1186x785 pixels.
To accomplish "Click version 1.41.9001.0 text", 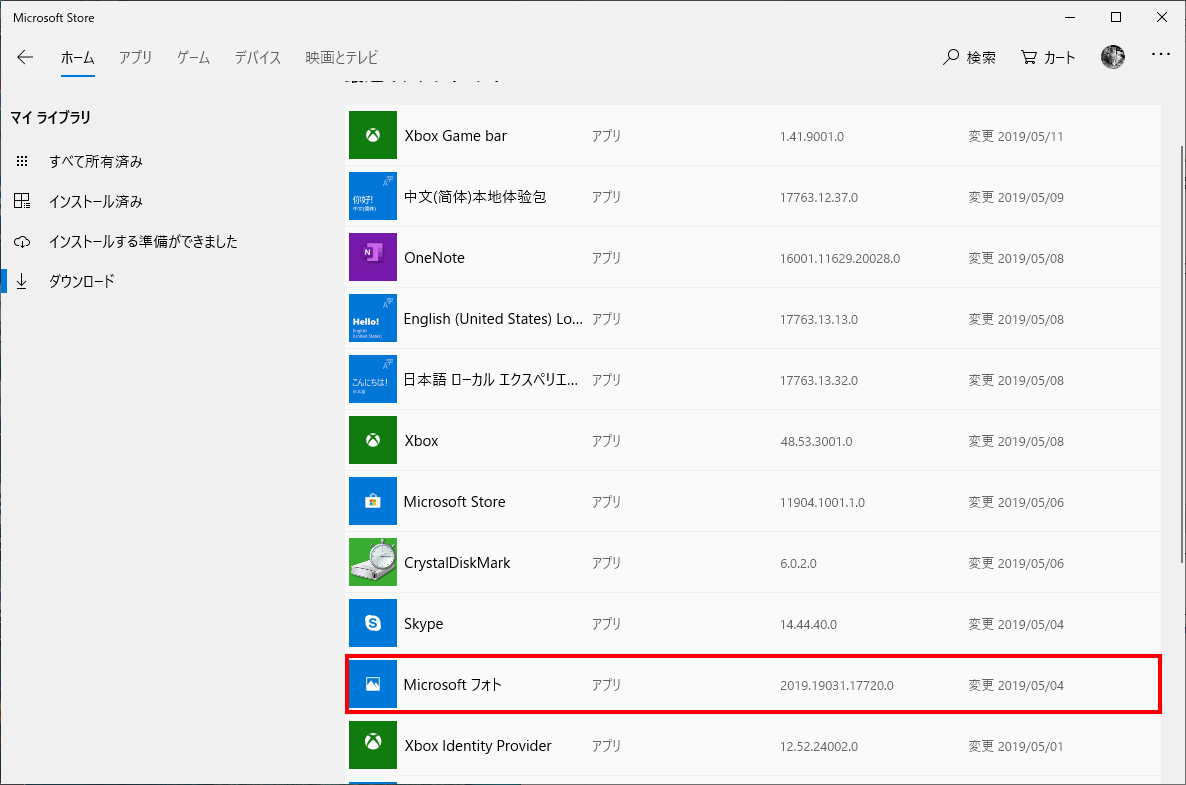I will tap(812, 137).
